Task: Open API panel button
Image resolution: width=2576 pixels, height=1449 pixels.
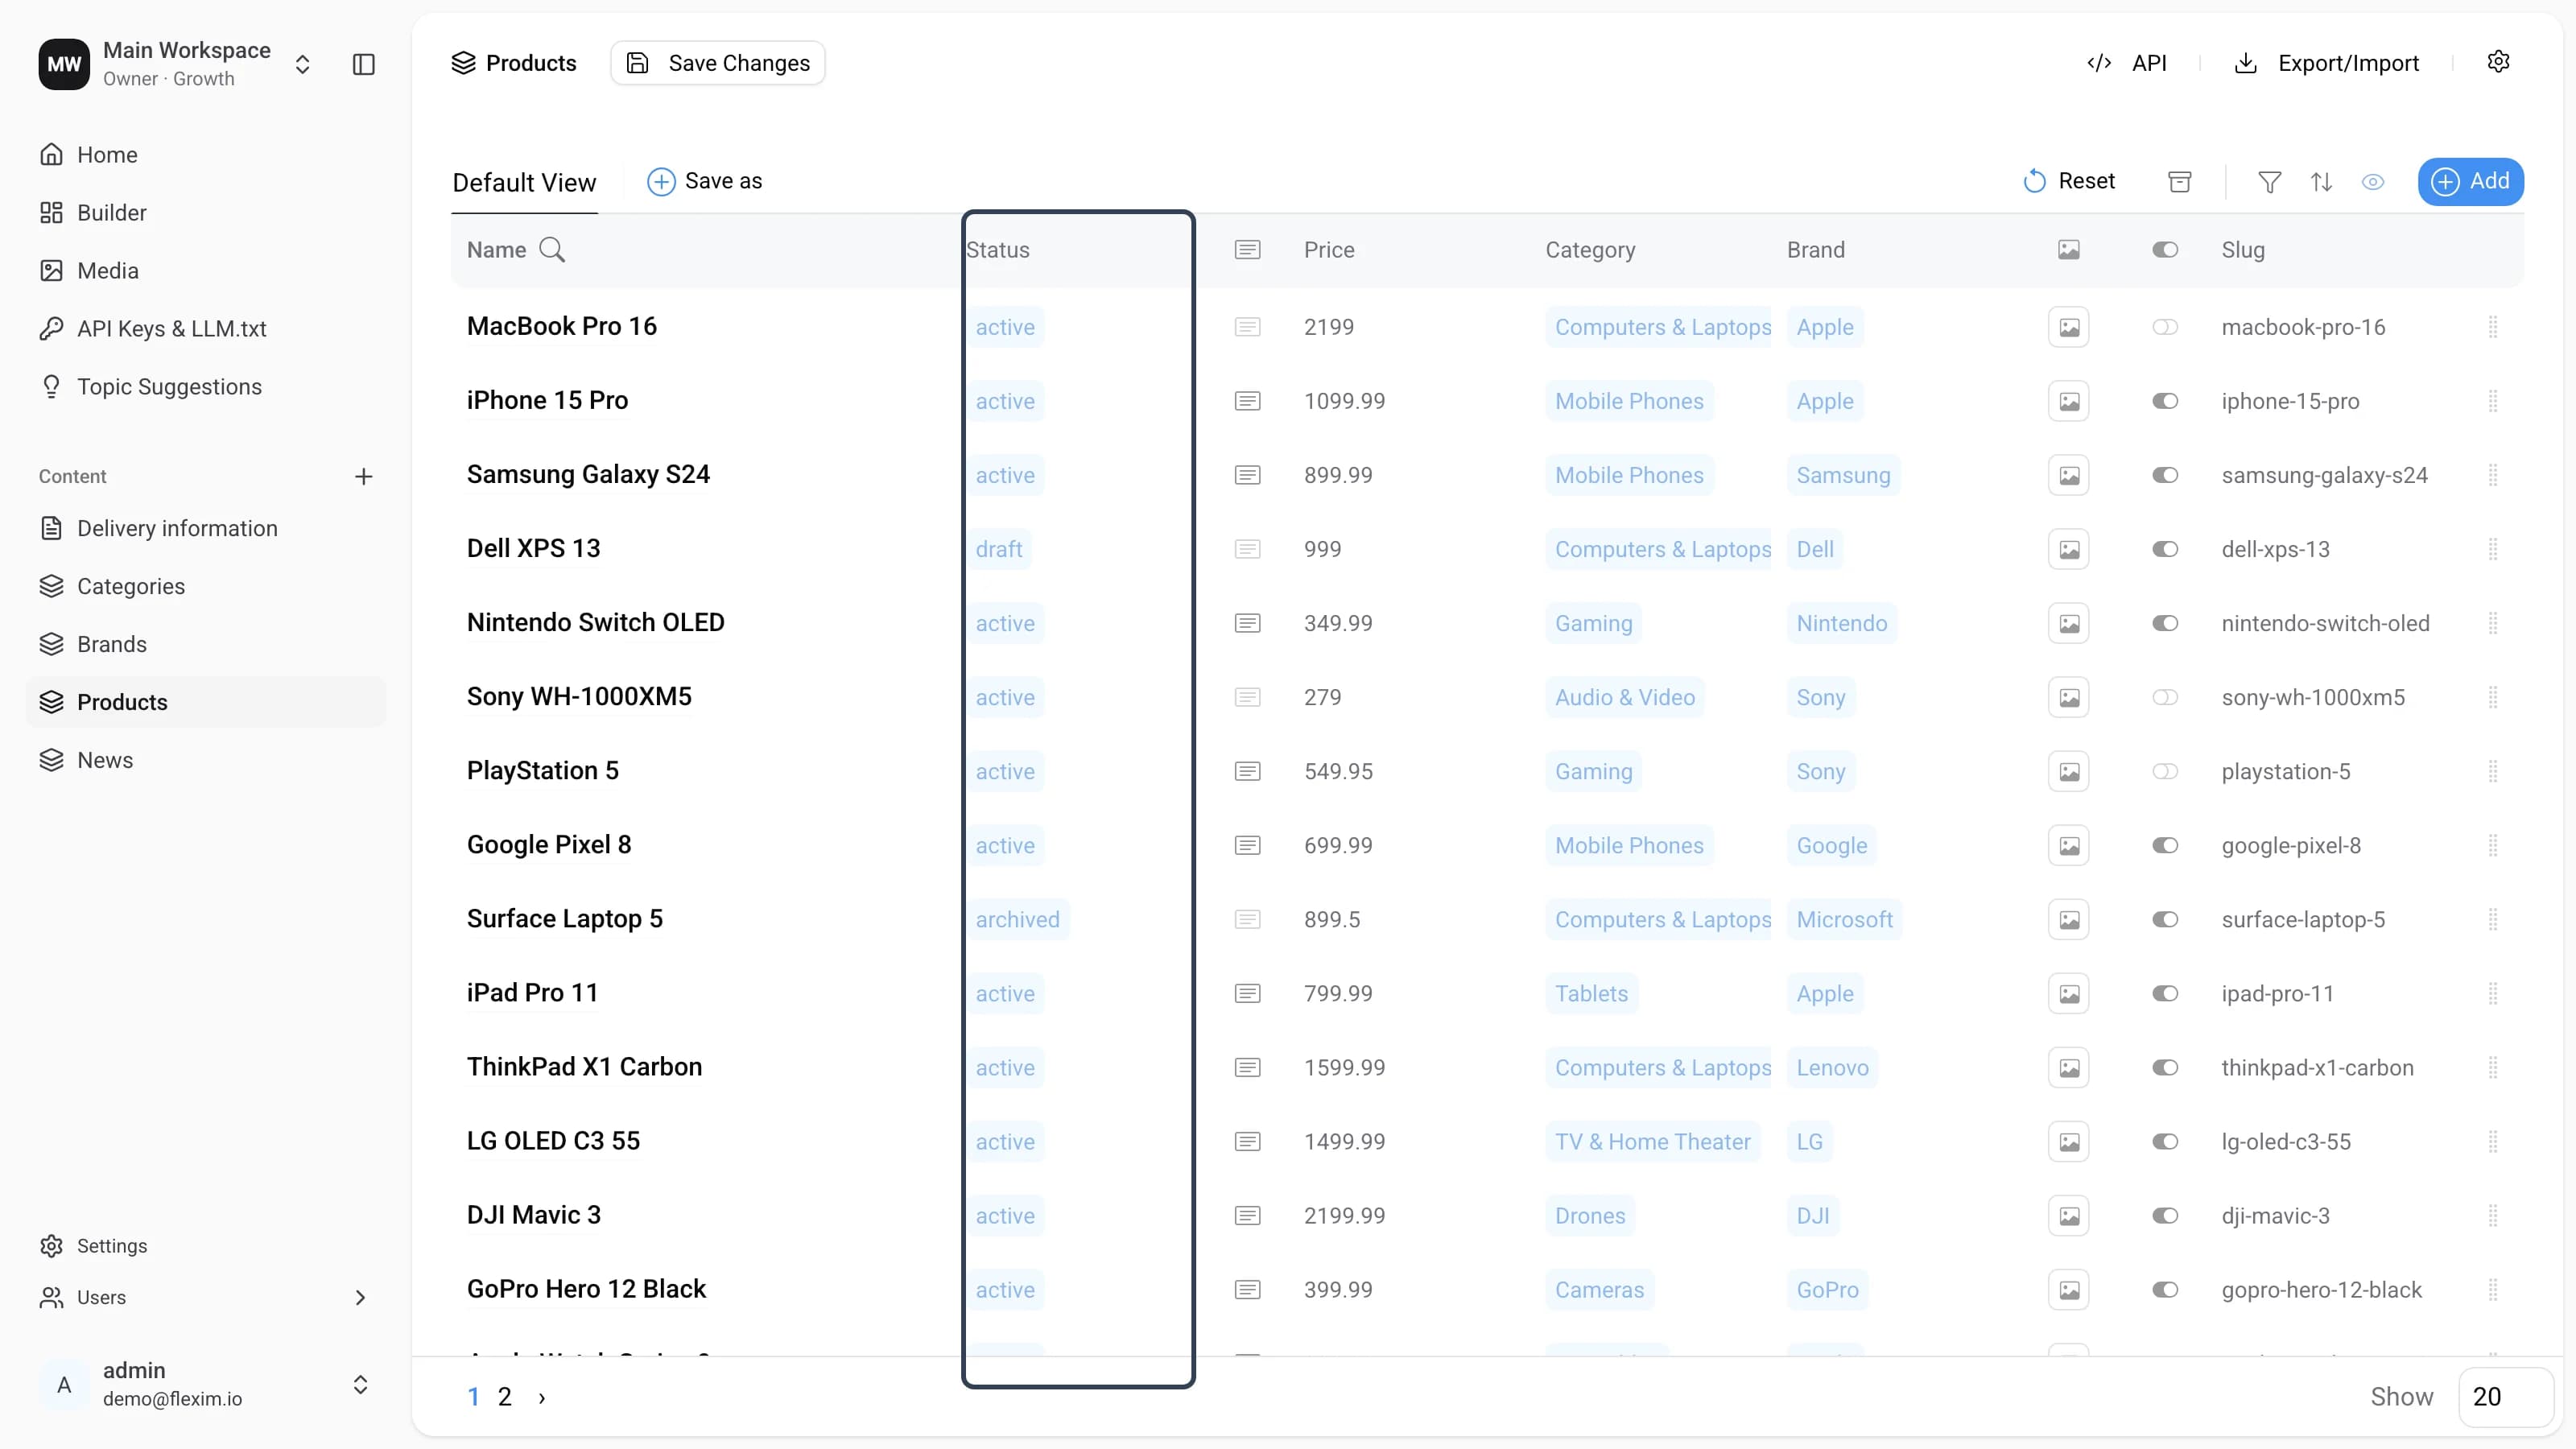Action: tap(2126, 63)
